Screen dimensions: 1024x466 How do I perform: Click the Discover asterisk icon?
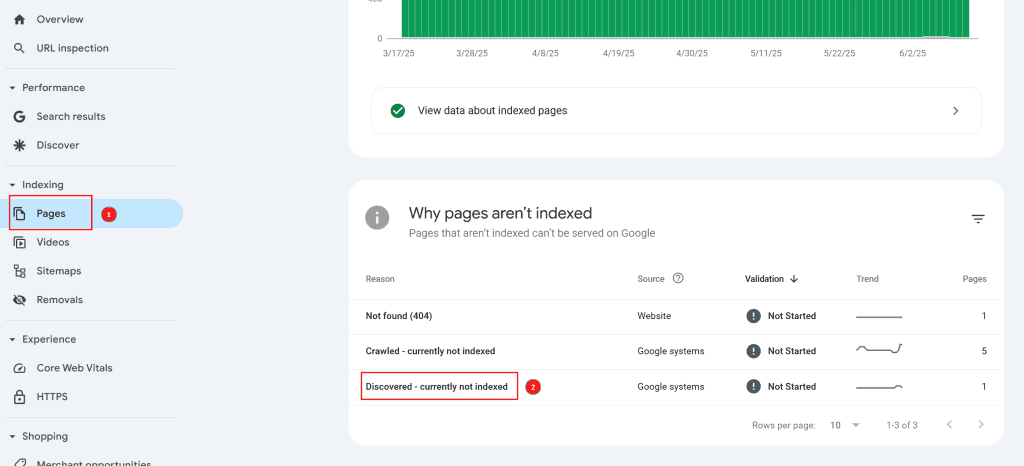[20, 145]
